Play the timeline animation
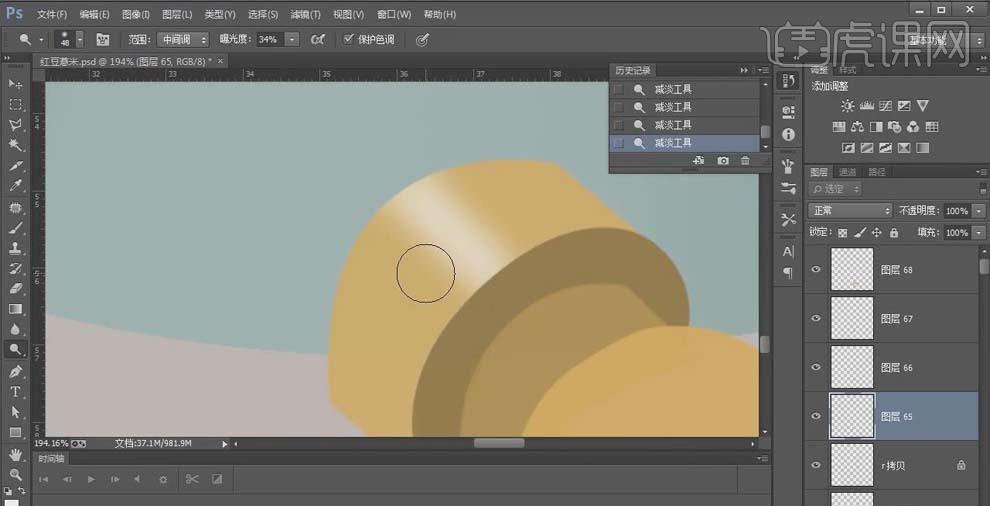This screenshot has width=990, height=506. 91,479
